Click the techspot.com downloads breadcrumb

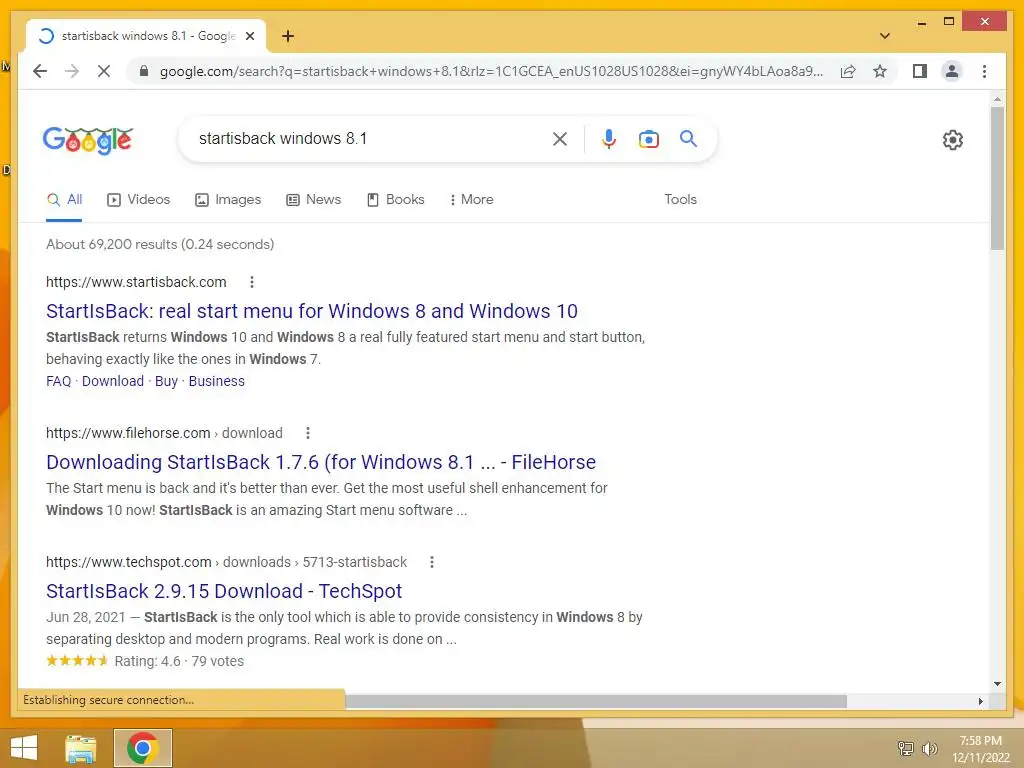click(226, 562)
